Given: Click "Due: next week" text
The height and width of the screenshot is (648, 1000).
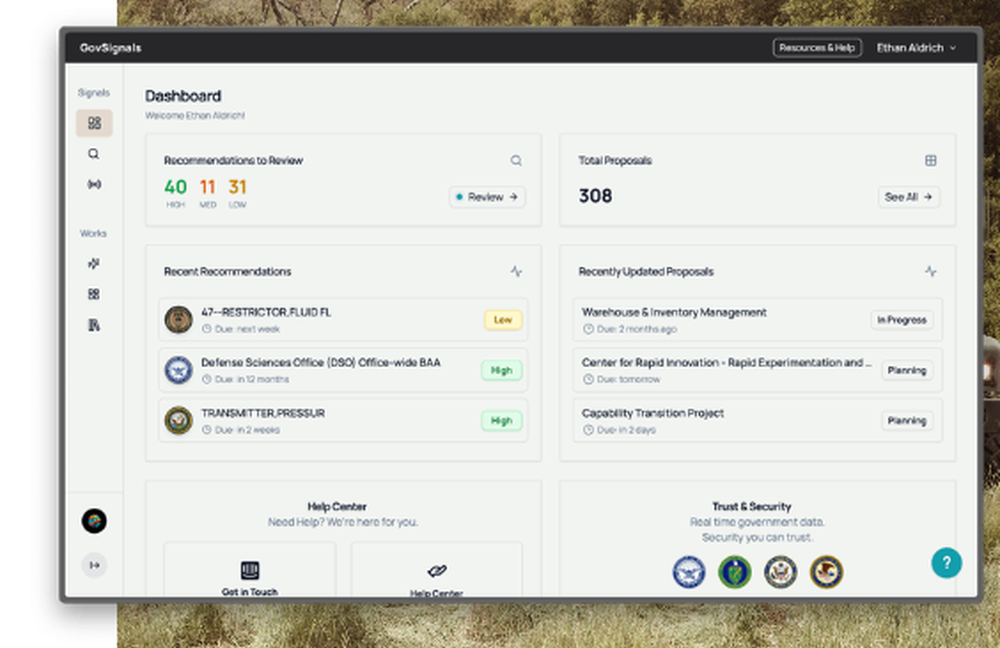Looking at the screenshot, I should tap(247, 329).
